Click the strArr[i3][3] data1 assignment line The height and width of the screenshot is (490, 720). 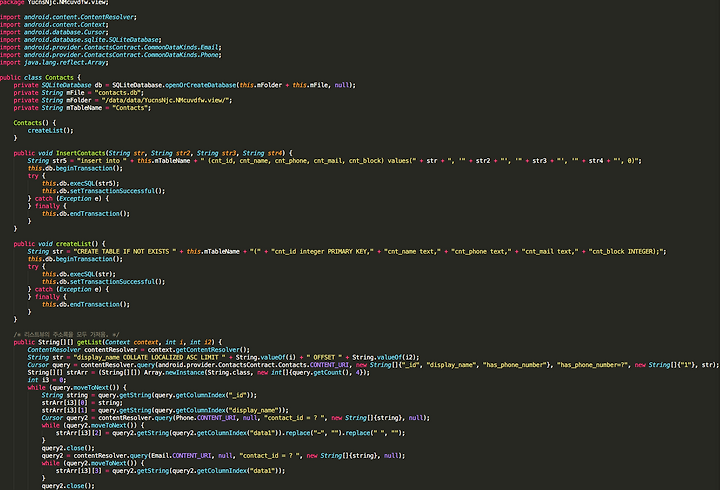coord(170,471)
